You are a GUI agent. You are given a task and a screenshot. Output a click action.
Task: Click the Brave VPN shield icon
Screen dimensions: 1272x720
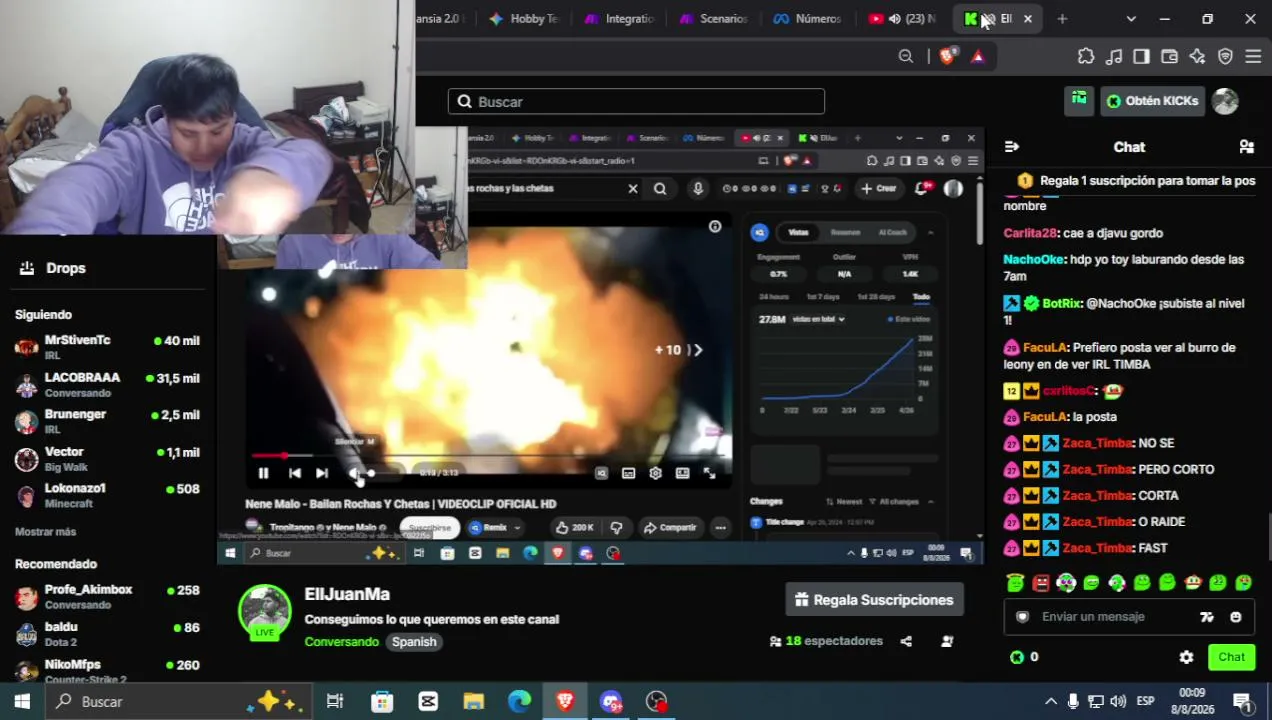(1225, 57)
